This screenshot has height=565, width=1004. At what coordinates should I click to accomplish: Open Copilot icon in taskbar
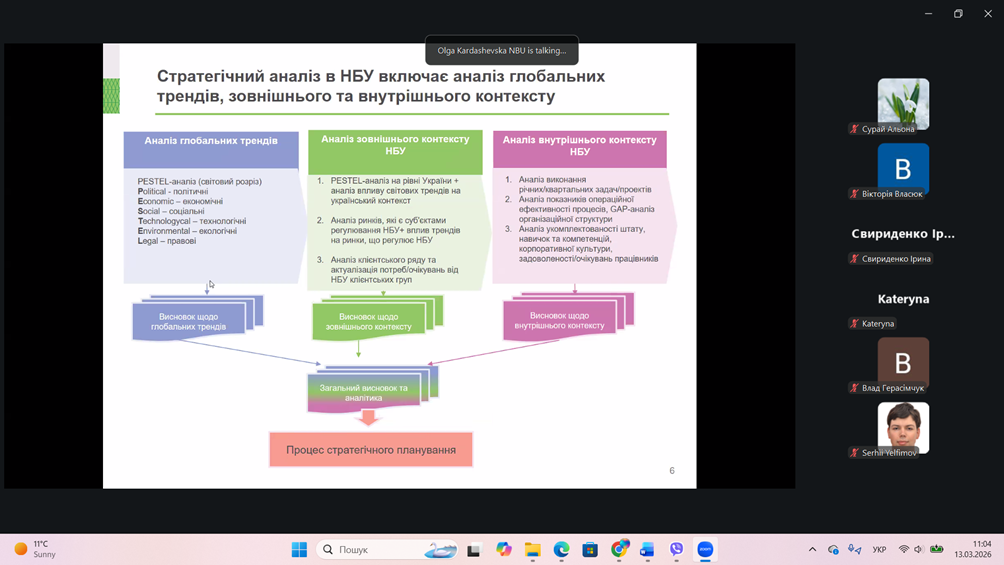pyautogui.click(x=504, y=549)
